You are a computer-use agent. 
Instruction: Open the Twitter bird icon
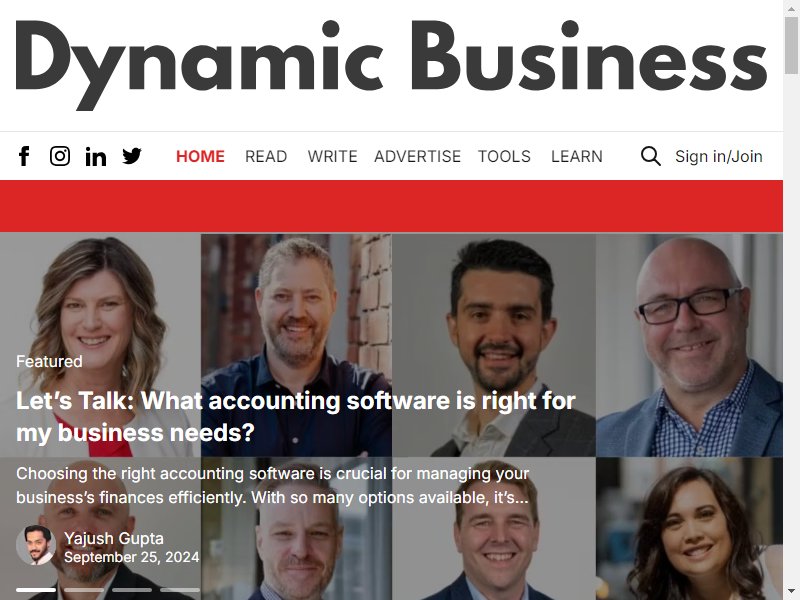(132, 156)
